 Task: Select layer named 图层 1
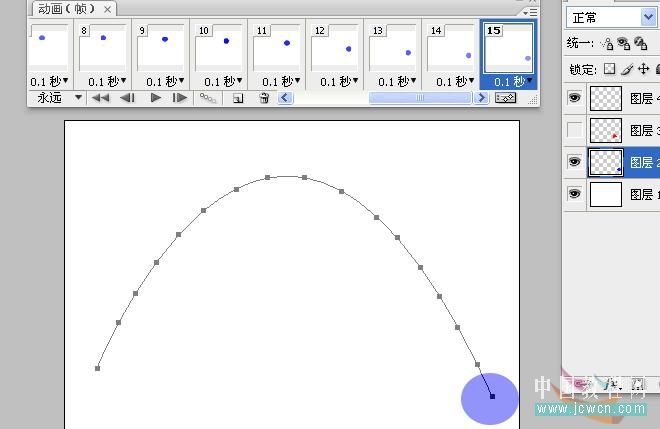coord(644,195)
